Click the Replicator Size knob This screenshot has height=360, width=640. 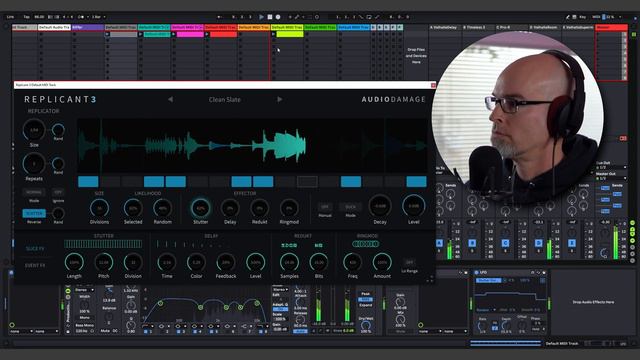[34, 130]
